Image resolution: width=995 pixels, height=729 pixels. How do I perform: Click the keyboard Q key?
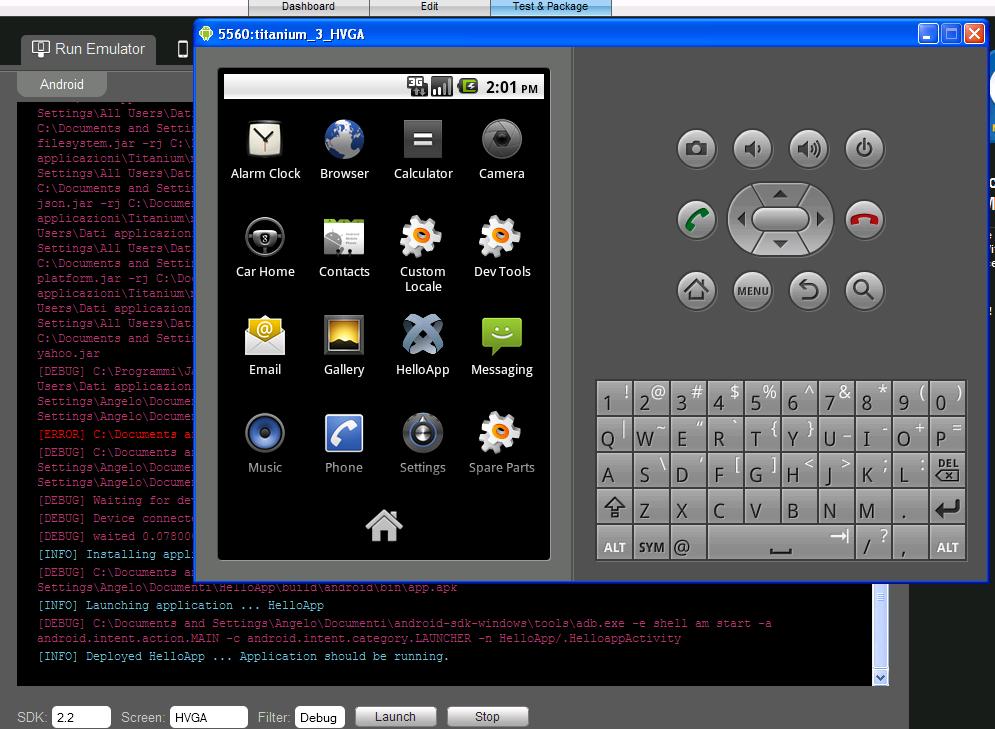(x=614, y=434)
